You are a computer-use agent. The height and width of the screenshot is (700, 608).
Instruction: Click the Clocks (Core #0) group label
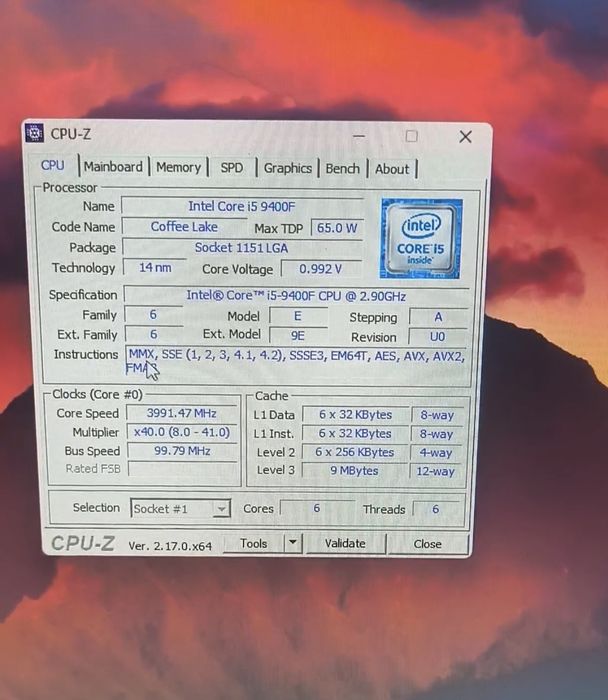(x=97, y=394)
